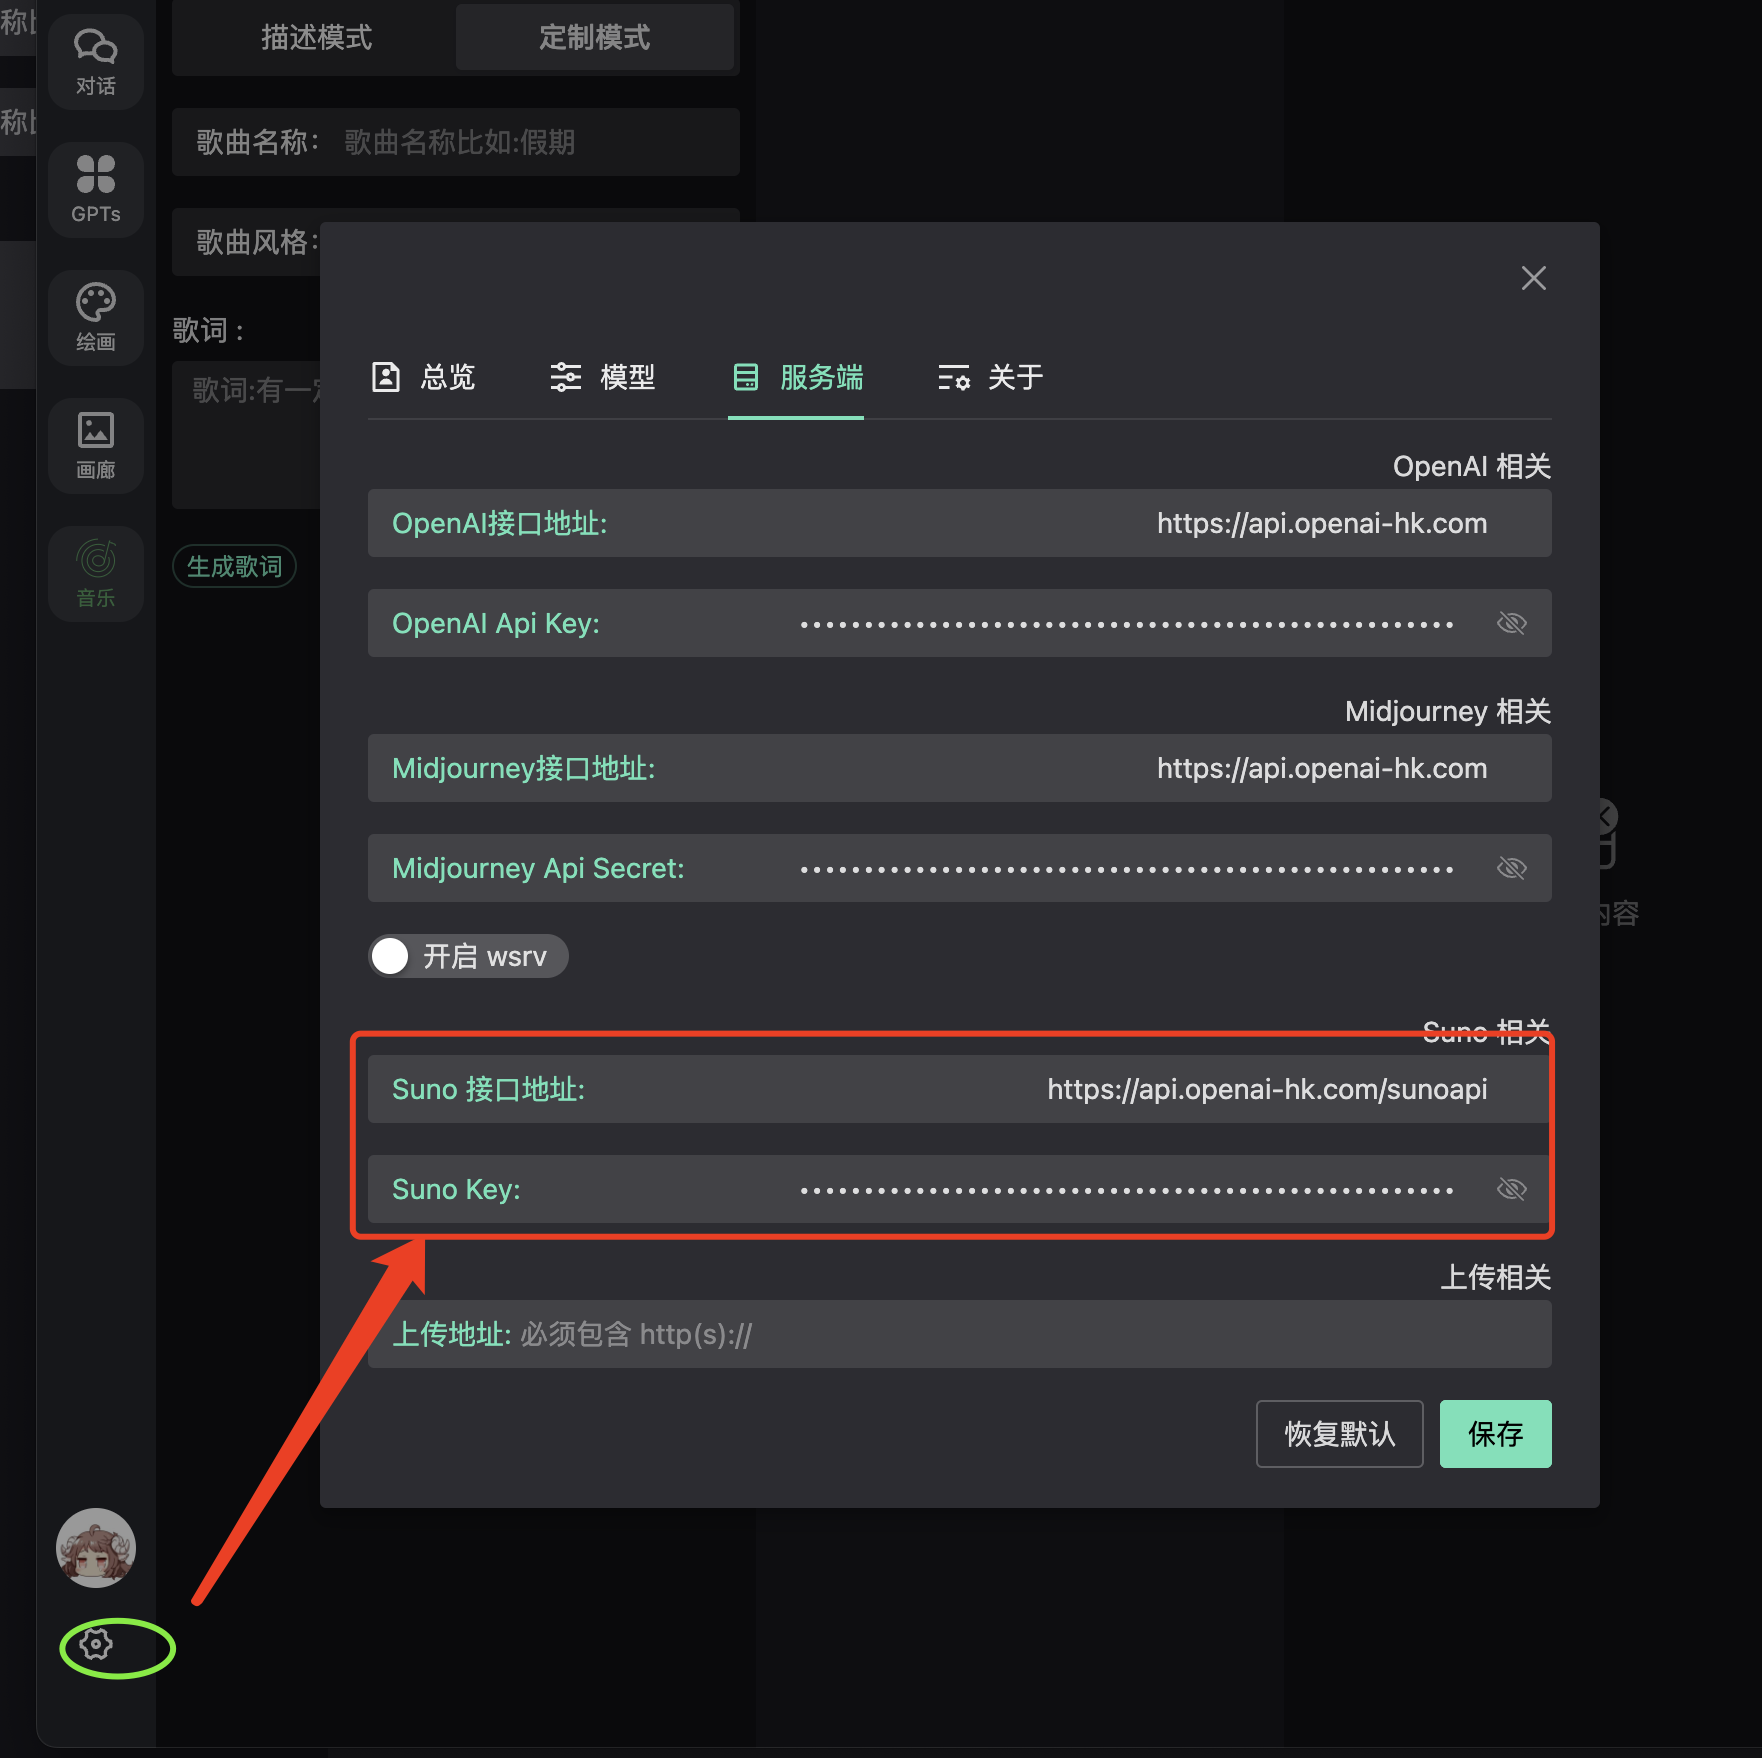Screen dimensions: 1762x1758
Task: Open settings gear icon at sidebar bottom
Action: click(96, 1644)
